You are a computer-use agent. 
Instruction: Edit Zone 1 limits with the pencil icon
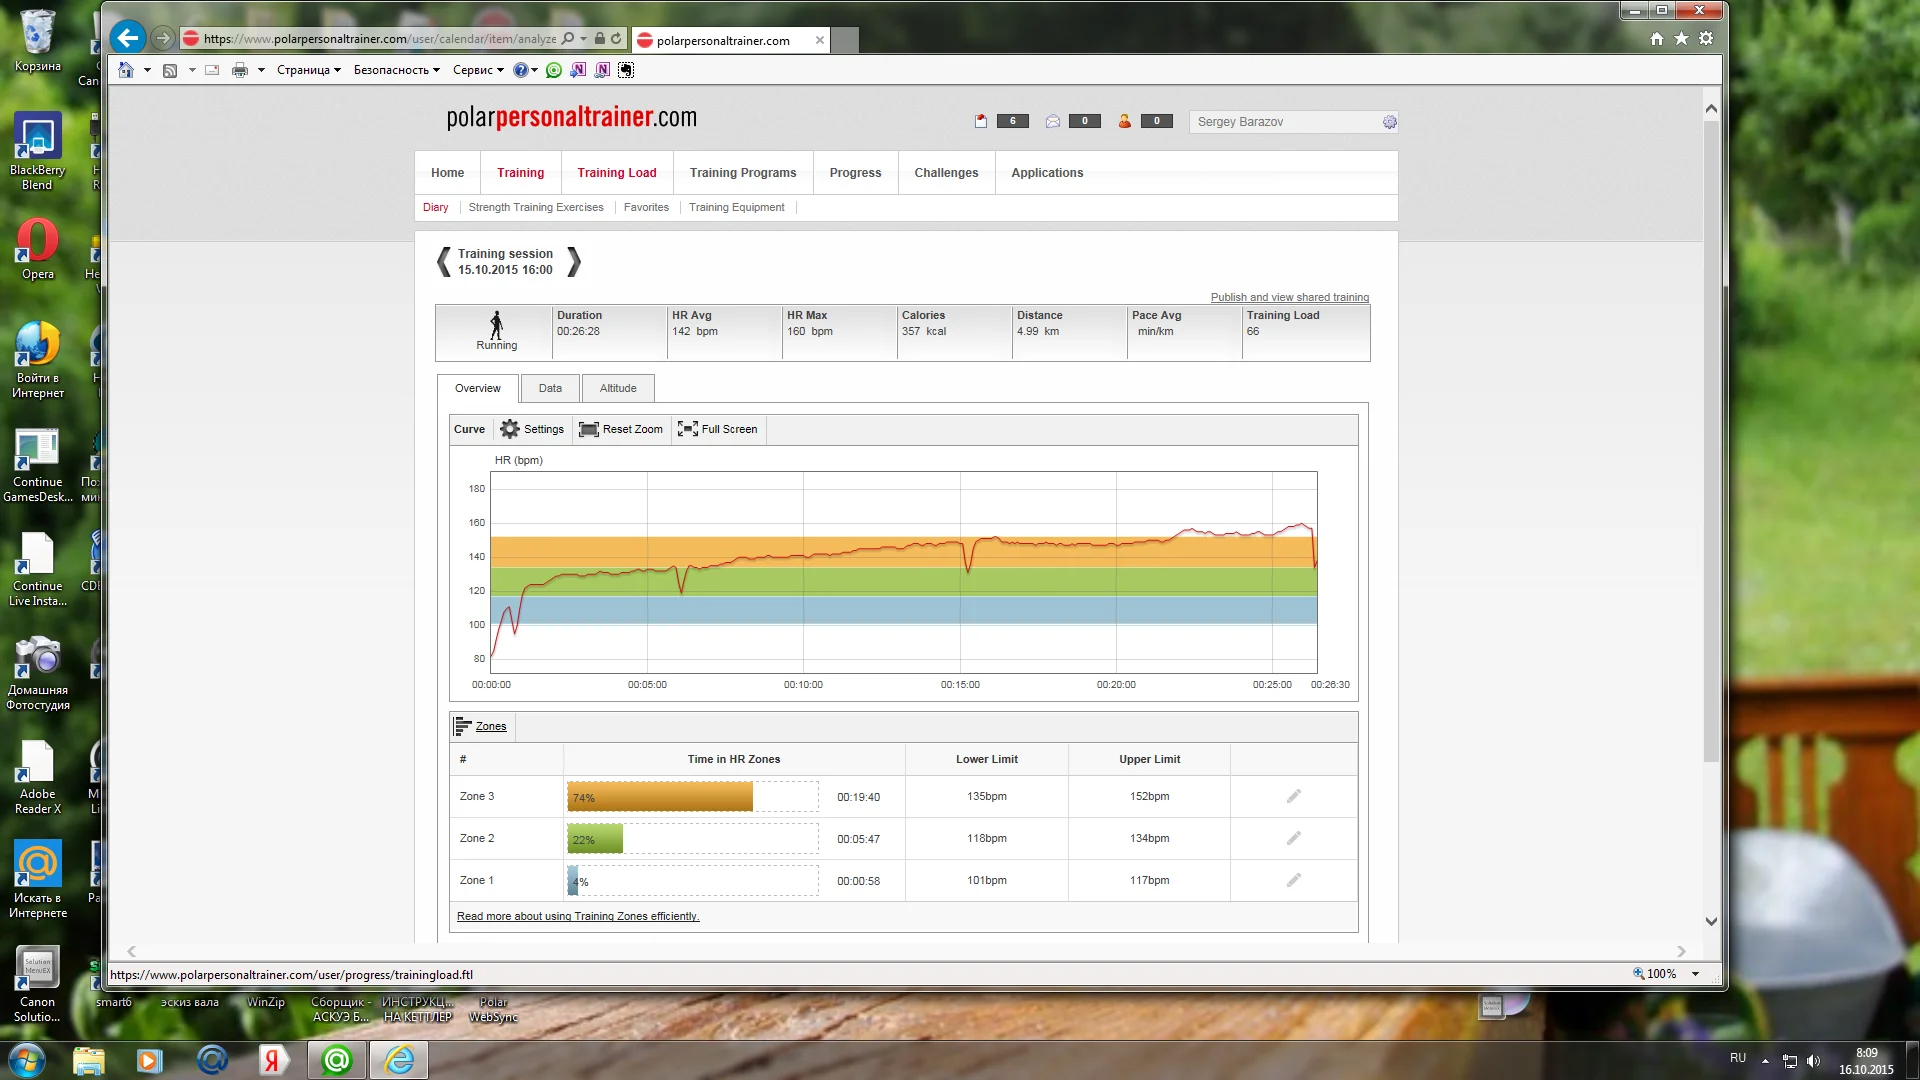(x=1293, y=880)
